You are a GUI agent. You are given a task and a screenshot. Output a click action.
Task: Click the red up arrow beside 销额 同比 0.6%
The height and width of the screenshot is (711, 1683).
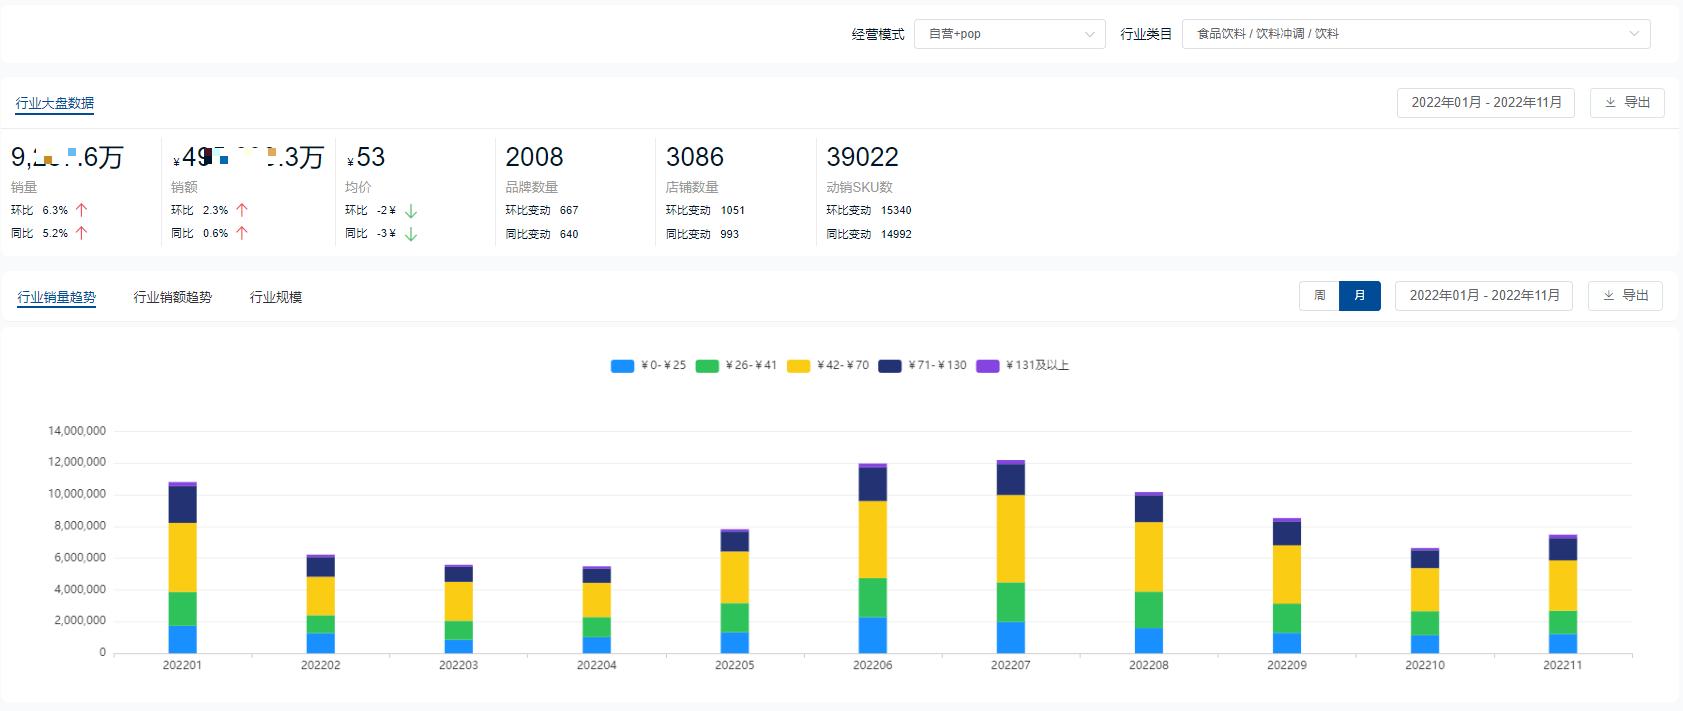[x=241, y=233]
